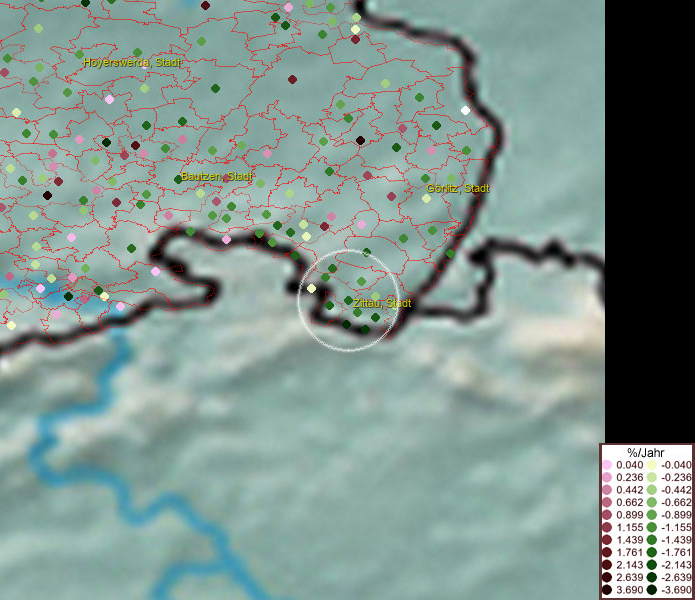Image resolution: width=695 pixels, height=600 pixels.
Task: Select the 0.040 pink legend swatch
Action: [606, 465]
